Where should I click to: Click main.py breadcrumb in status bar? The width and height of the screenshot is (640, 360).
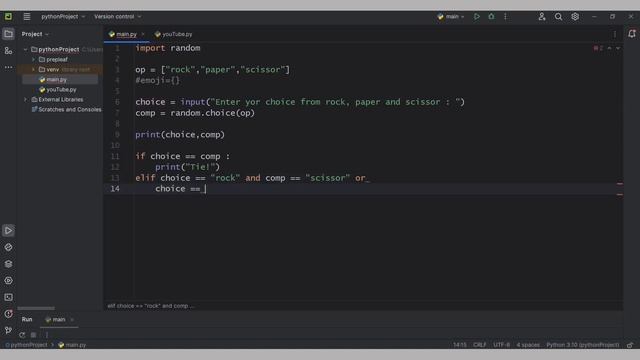[72, 345]
